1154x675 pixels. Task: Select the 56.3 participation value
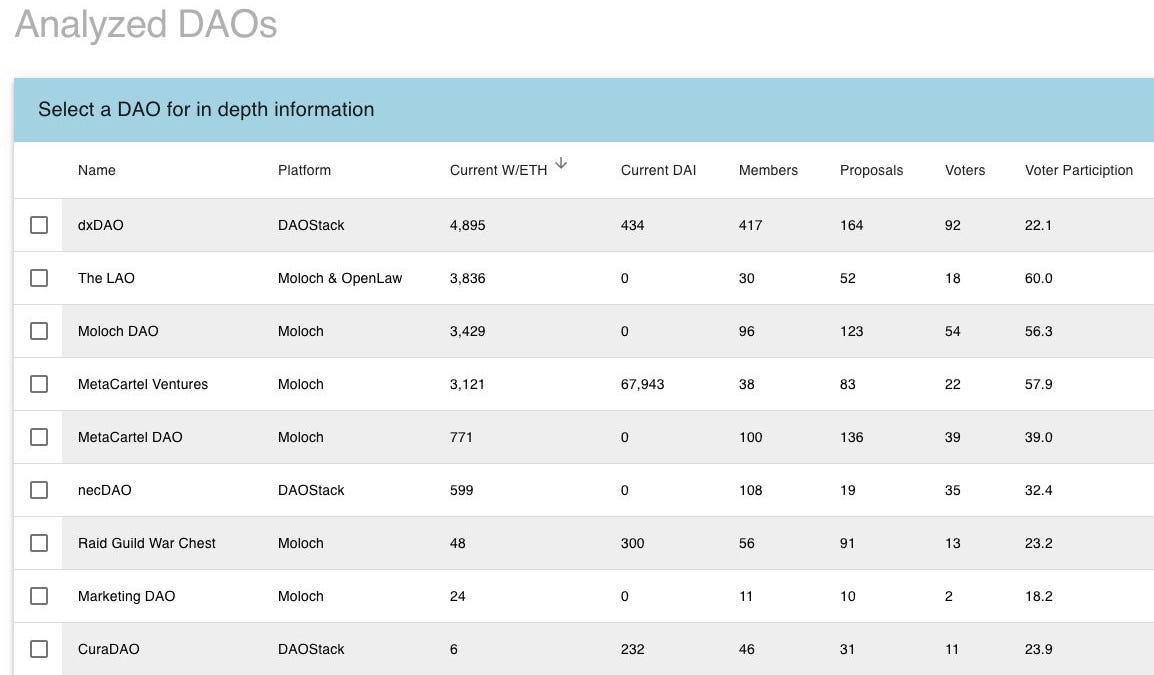coord(1038,331)
